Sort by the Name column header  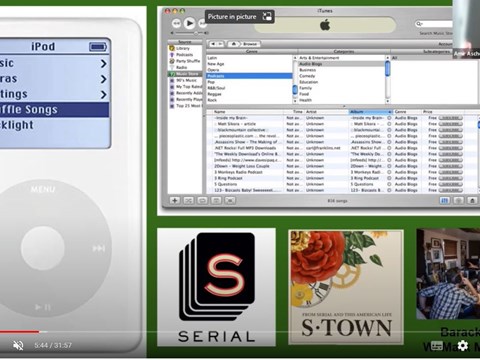pyautogui.click(x=247, y=112)
